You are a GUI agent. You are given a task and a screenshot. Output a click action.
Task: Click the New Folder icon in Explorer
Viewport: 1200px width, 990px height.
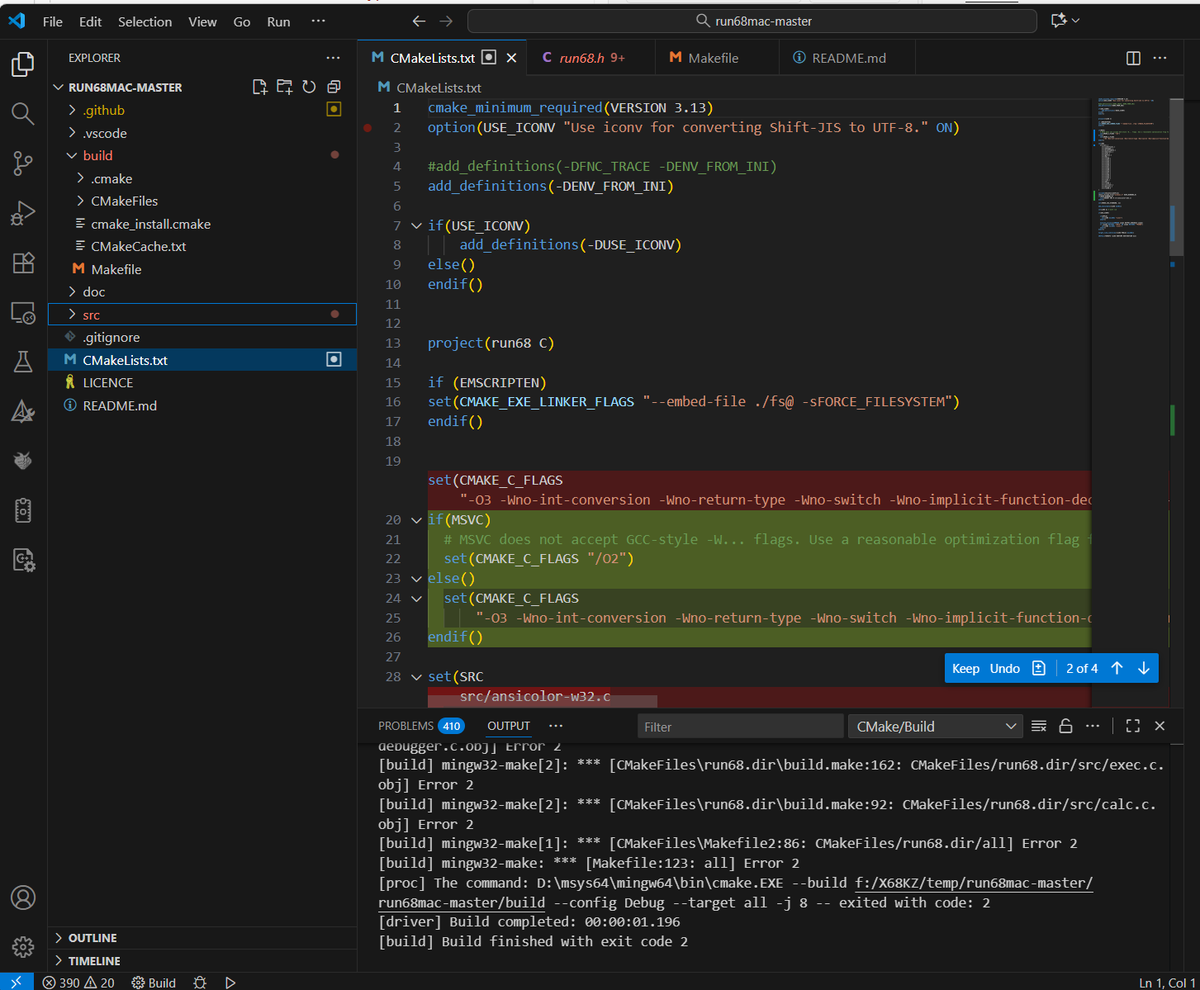click(x=284, y=87)
